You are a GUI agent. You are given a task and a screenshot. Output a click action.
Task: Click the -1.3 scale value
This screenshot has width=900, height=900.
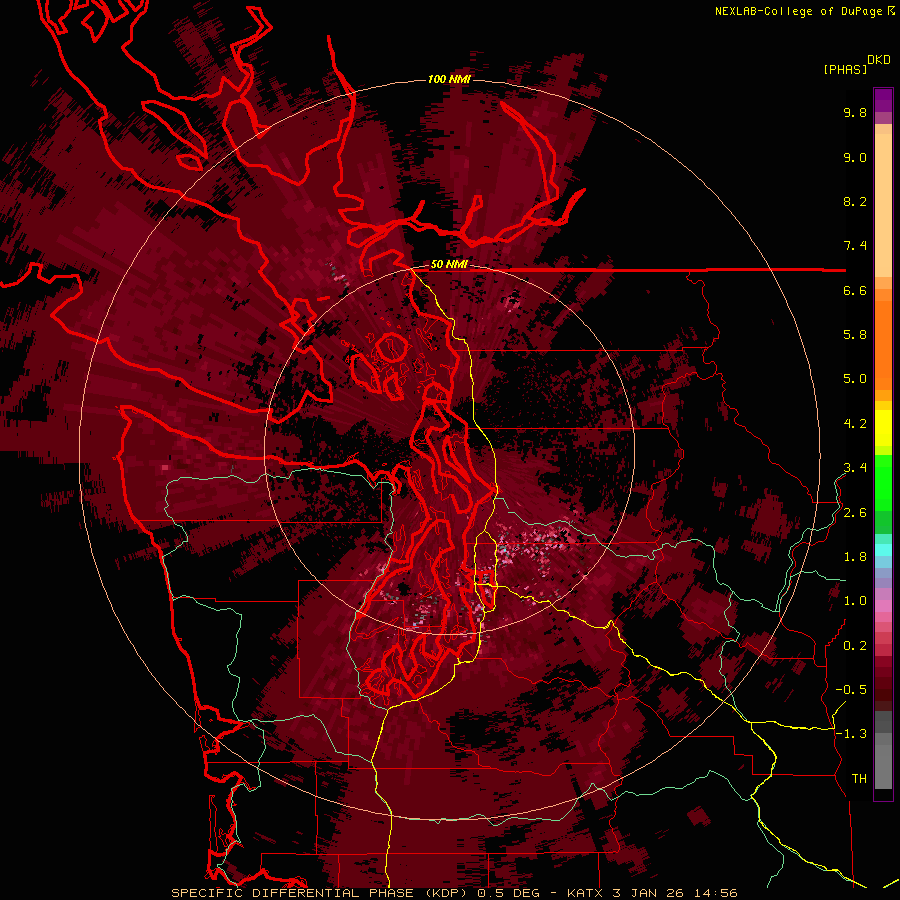click(851, 734)
